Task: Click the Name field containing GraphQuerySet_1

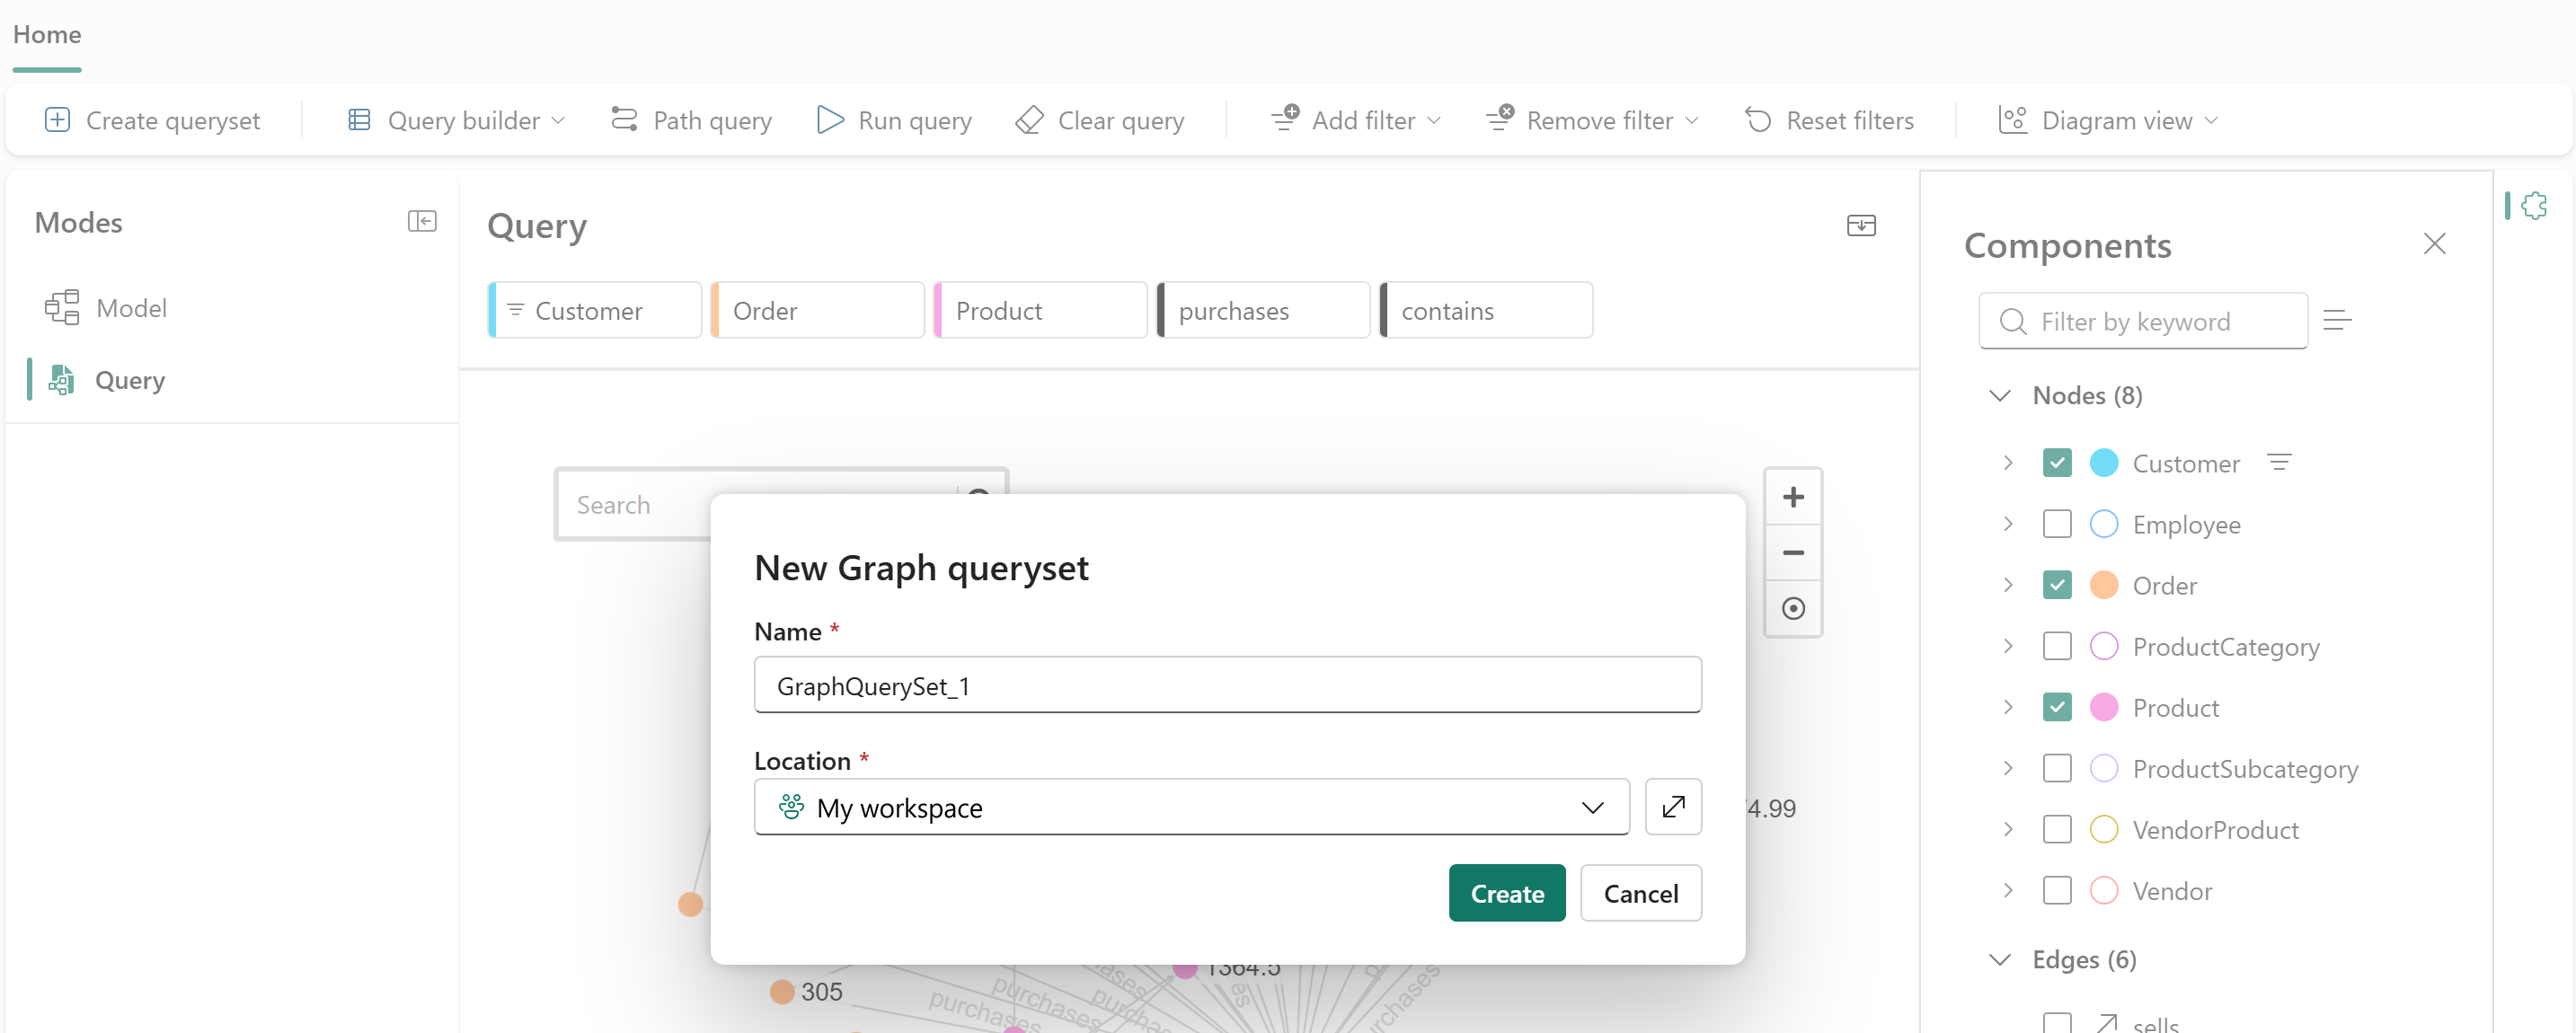Action: 1227,685
